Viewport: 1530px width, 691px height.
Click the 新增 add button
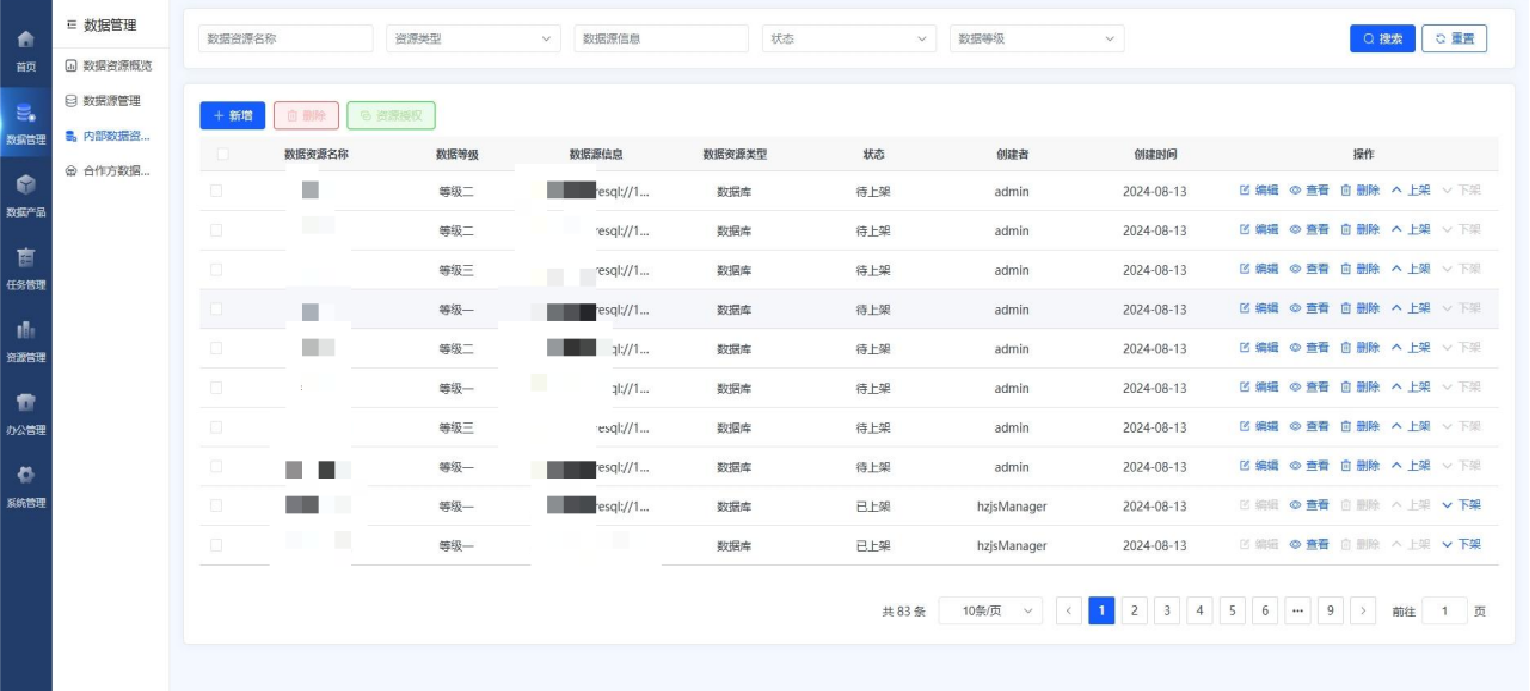point(232,115)
